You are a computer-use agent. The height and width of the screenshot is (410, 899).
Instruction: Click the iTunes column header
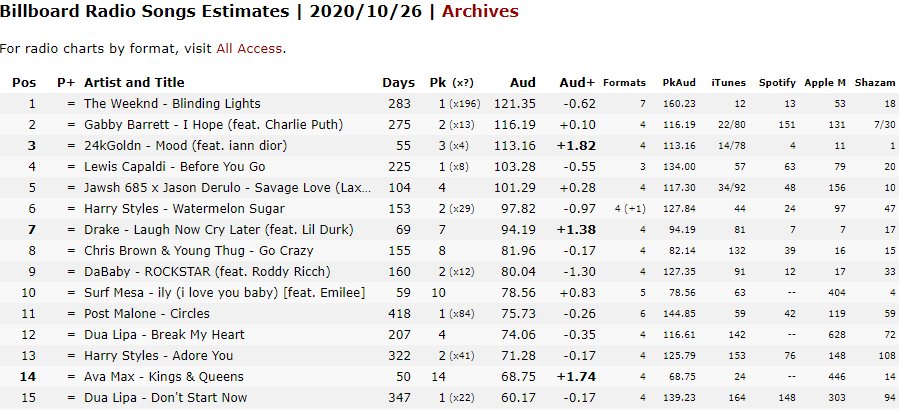tap(729, 83)
